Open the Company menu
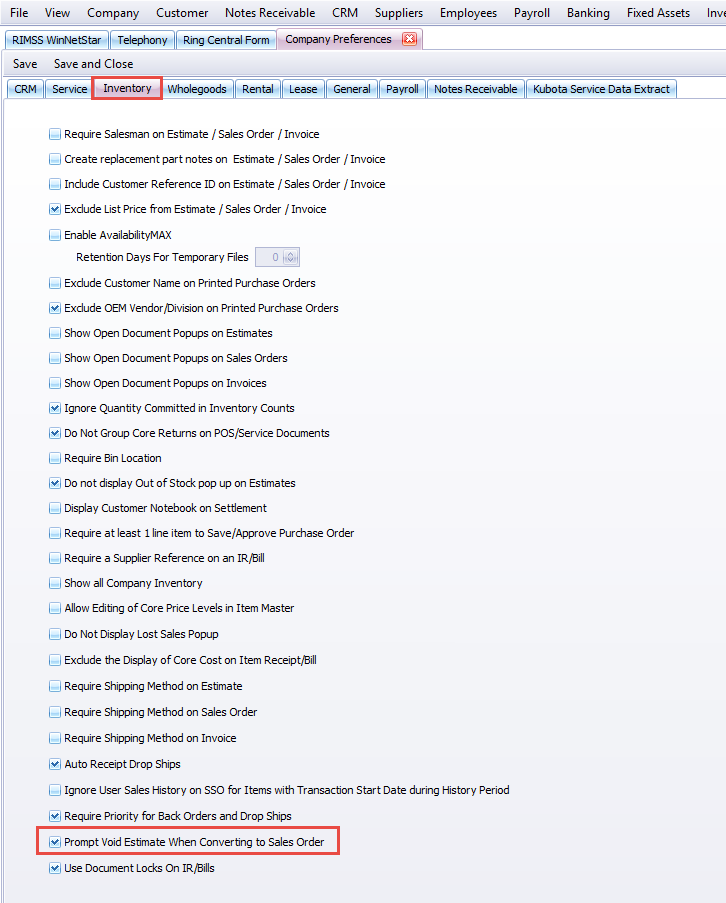 [113, 13]
